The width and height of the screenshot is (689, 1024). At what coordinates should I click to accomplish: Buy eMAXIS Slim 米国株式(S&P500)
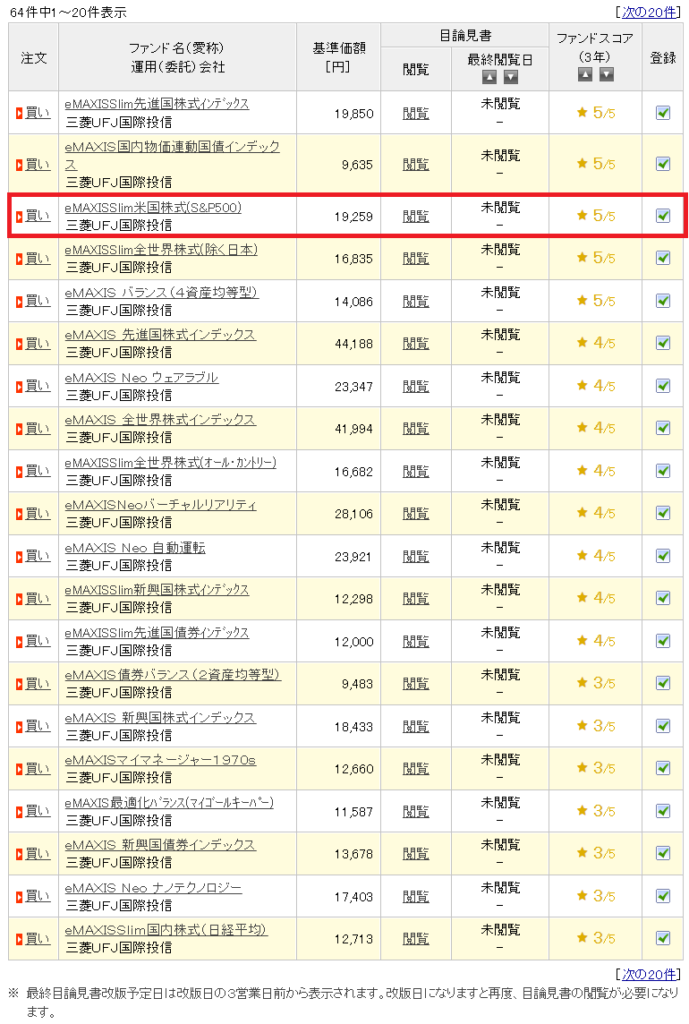point(37,216)
